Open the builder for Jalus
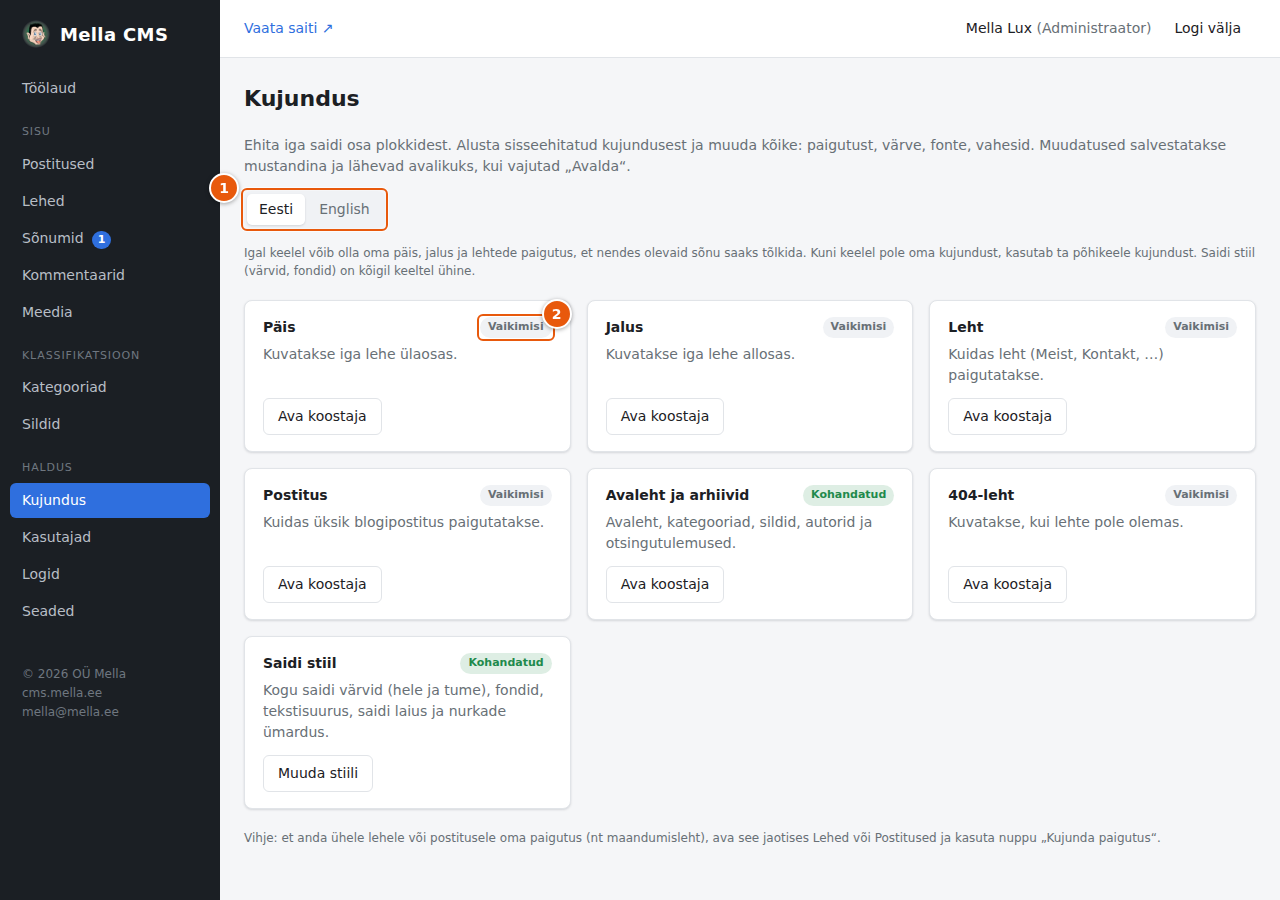Image resolution: width=1280 pixels, height=900 pixels. pos(665,416)
